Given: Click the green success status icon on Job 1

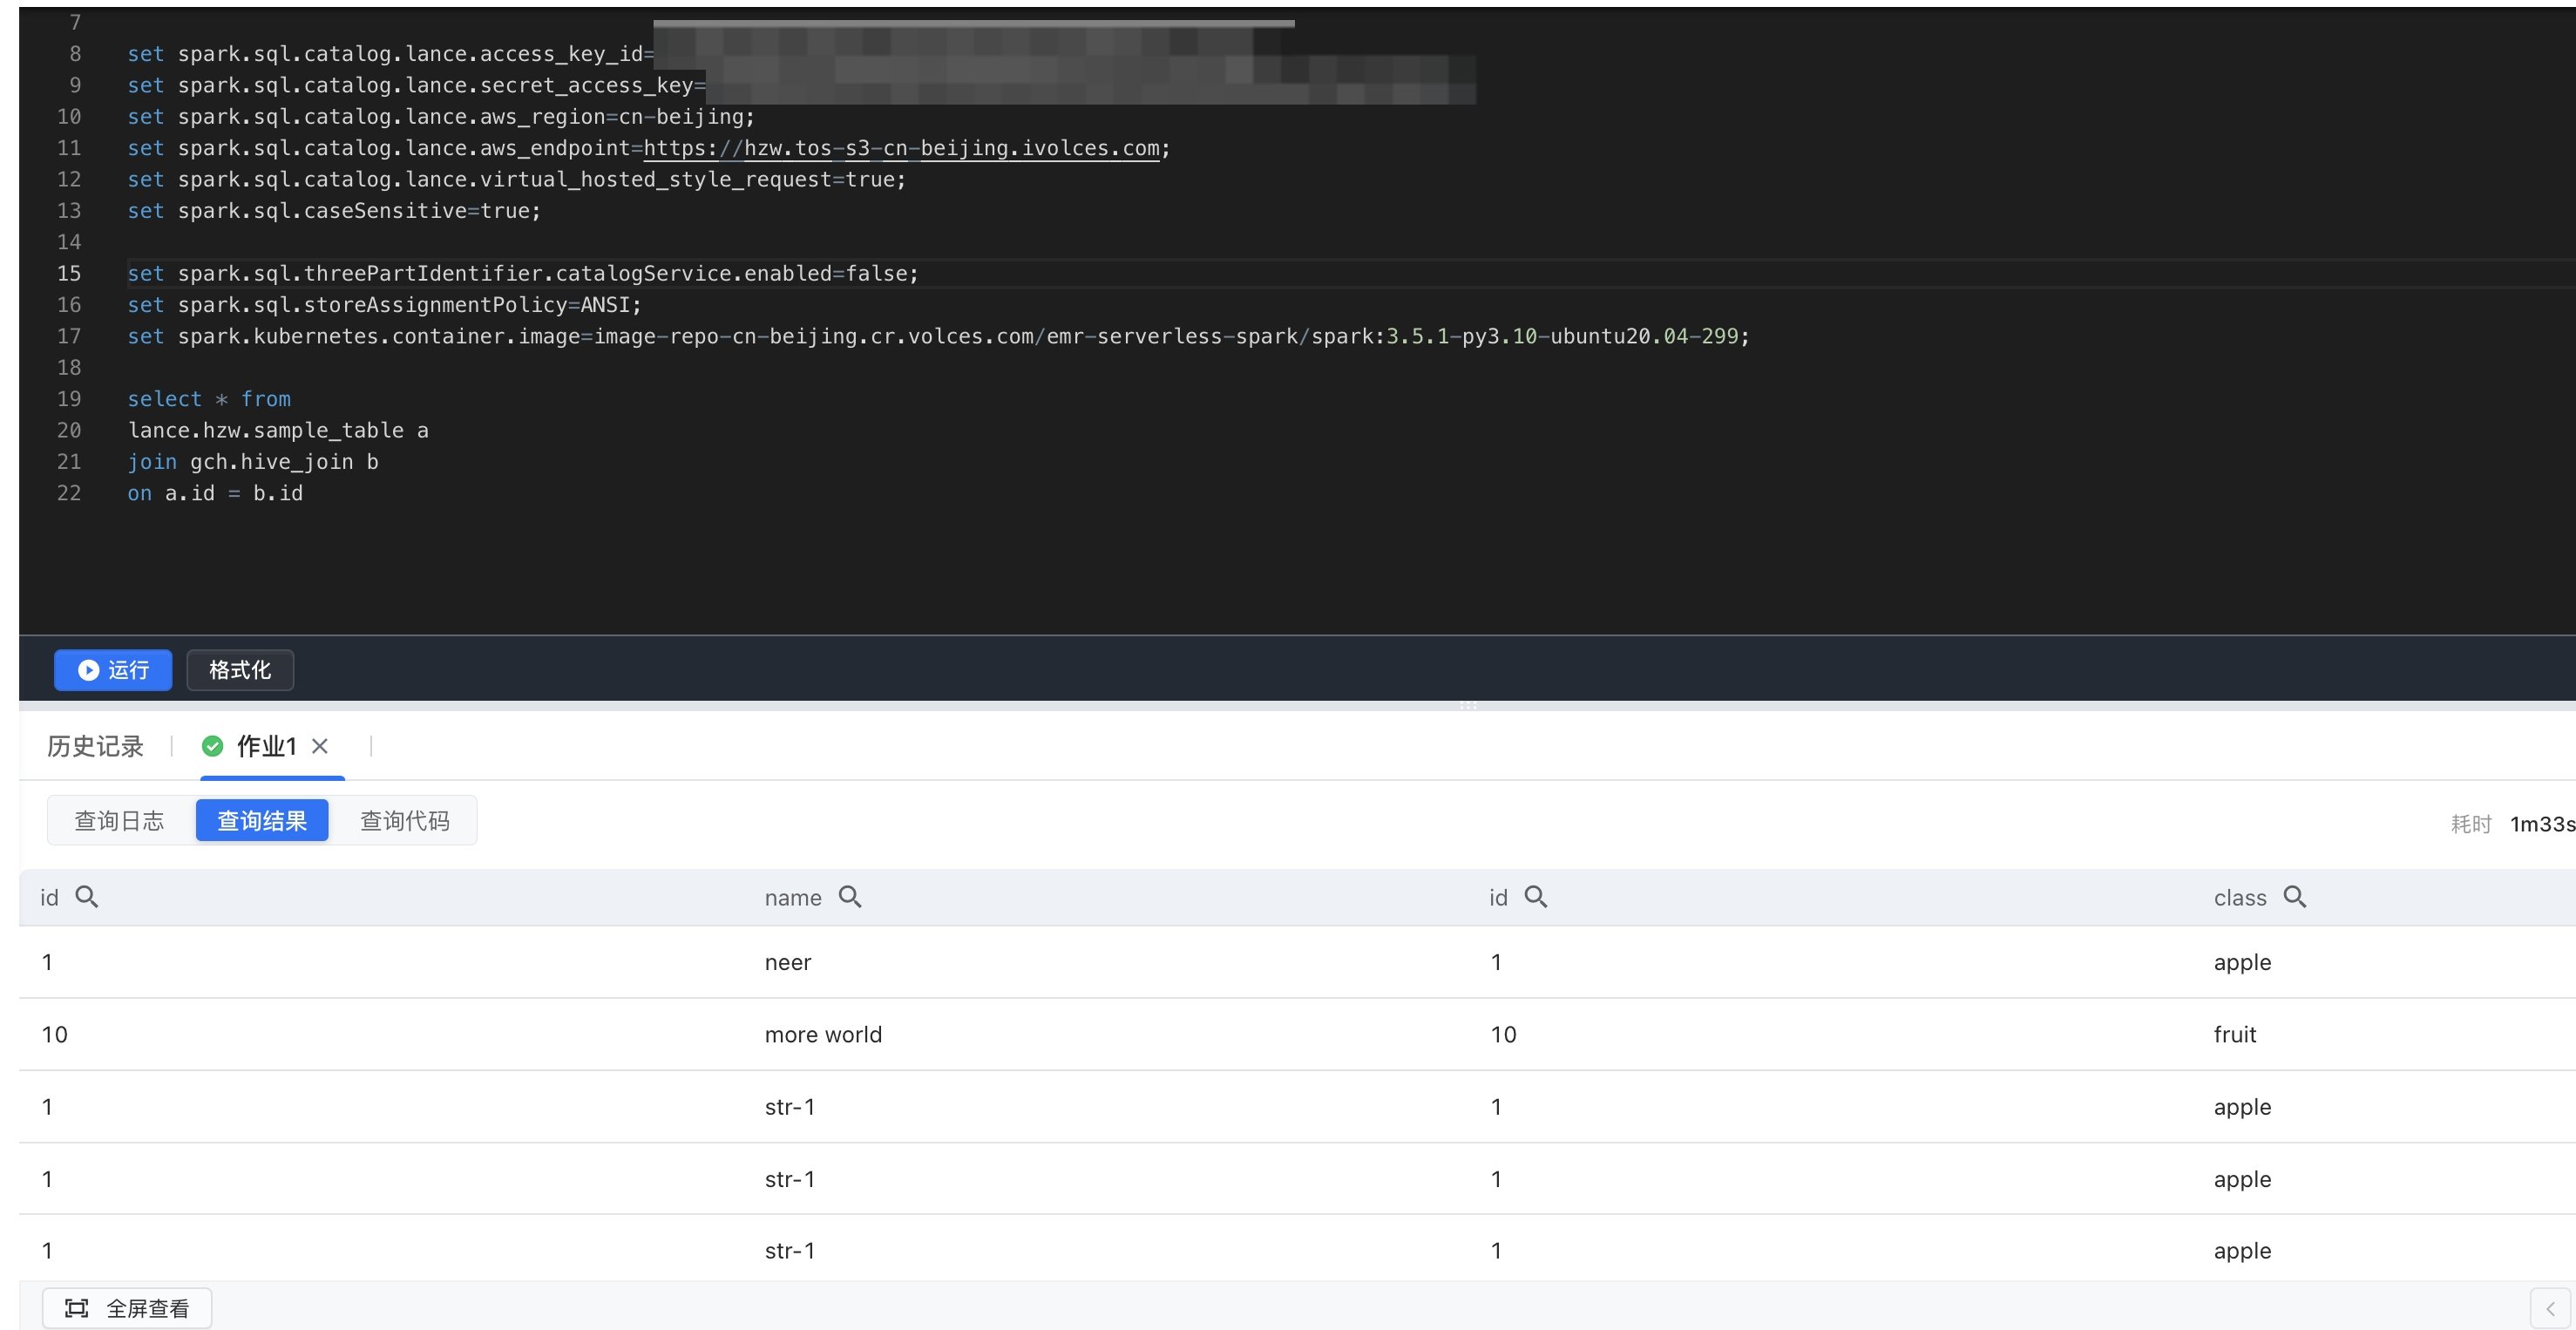Looking at the screenshot, I should point(212,746).
